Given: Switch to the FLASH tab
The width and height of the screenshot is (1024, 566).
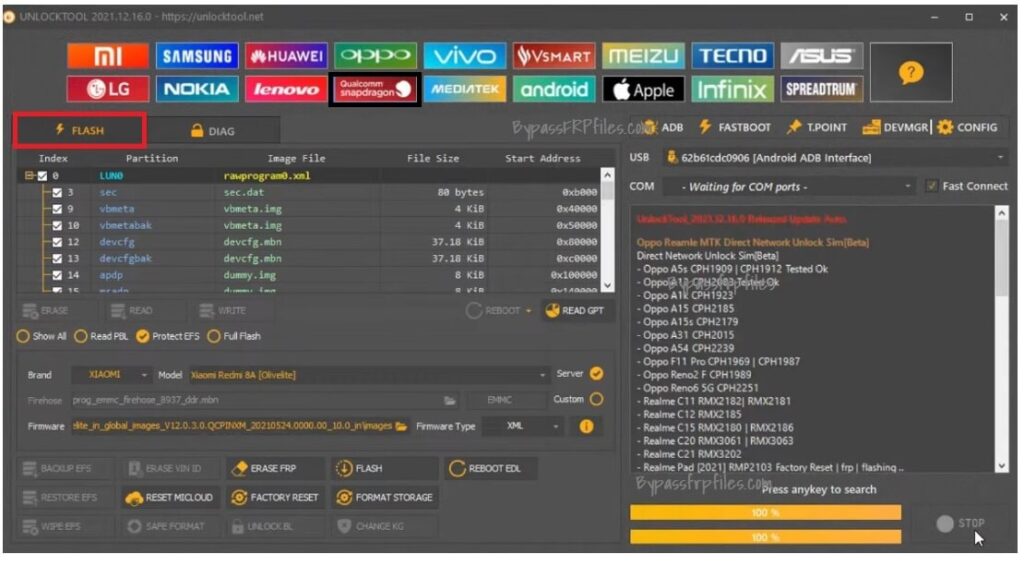Looking at the screenshot, I should pos(79,130).
